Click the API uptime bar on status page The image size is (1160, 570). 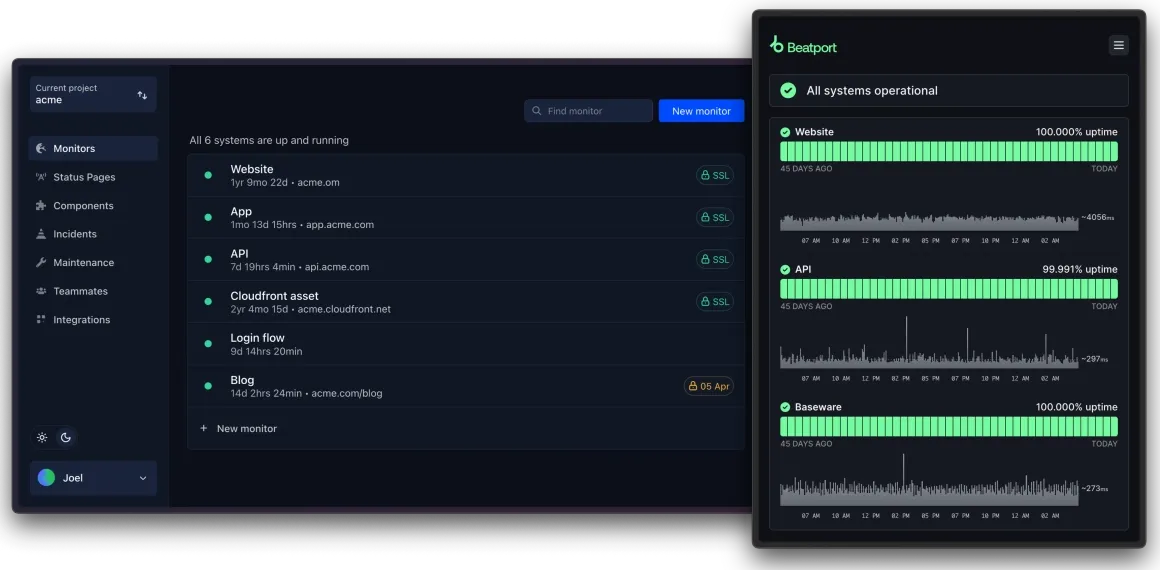point(948,289)
